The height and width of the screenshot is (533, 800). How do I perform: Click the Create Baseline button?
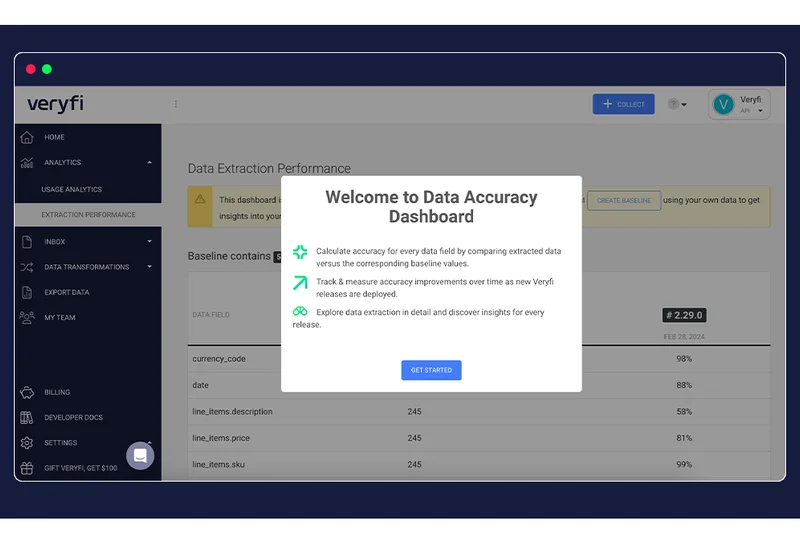pos(623,200)
